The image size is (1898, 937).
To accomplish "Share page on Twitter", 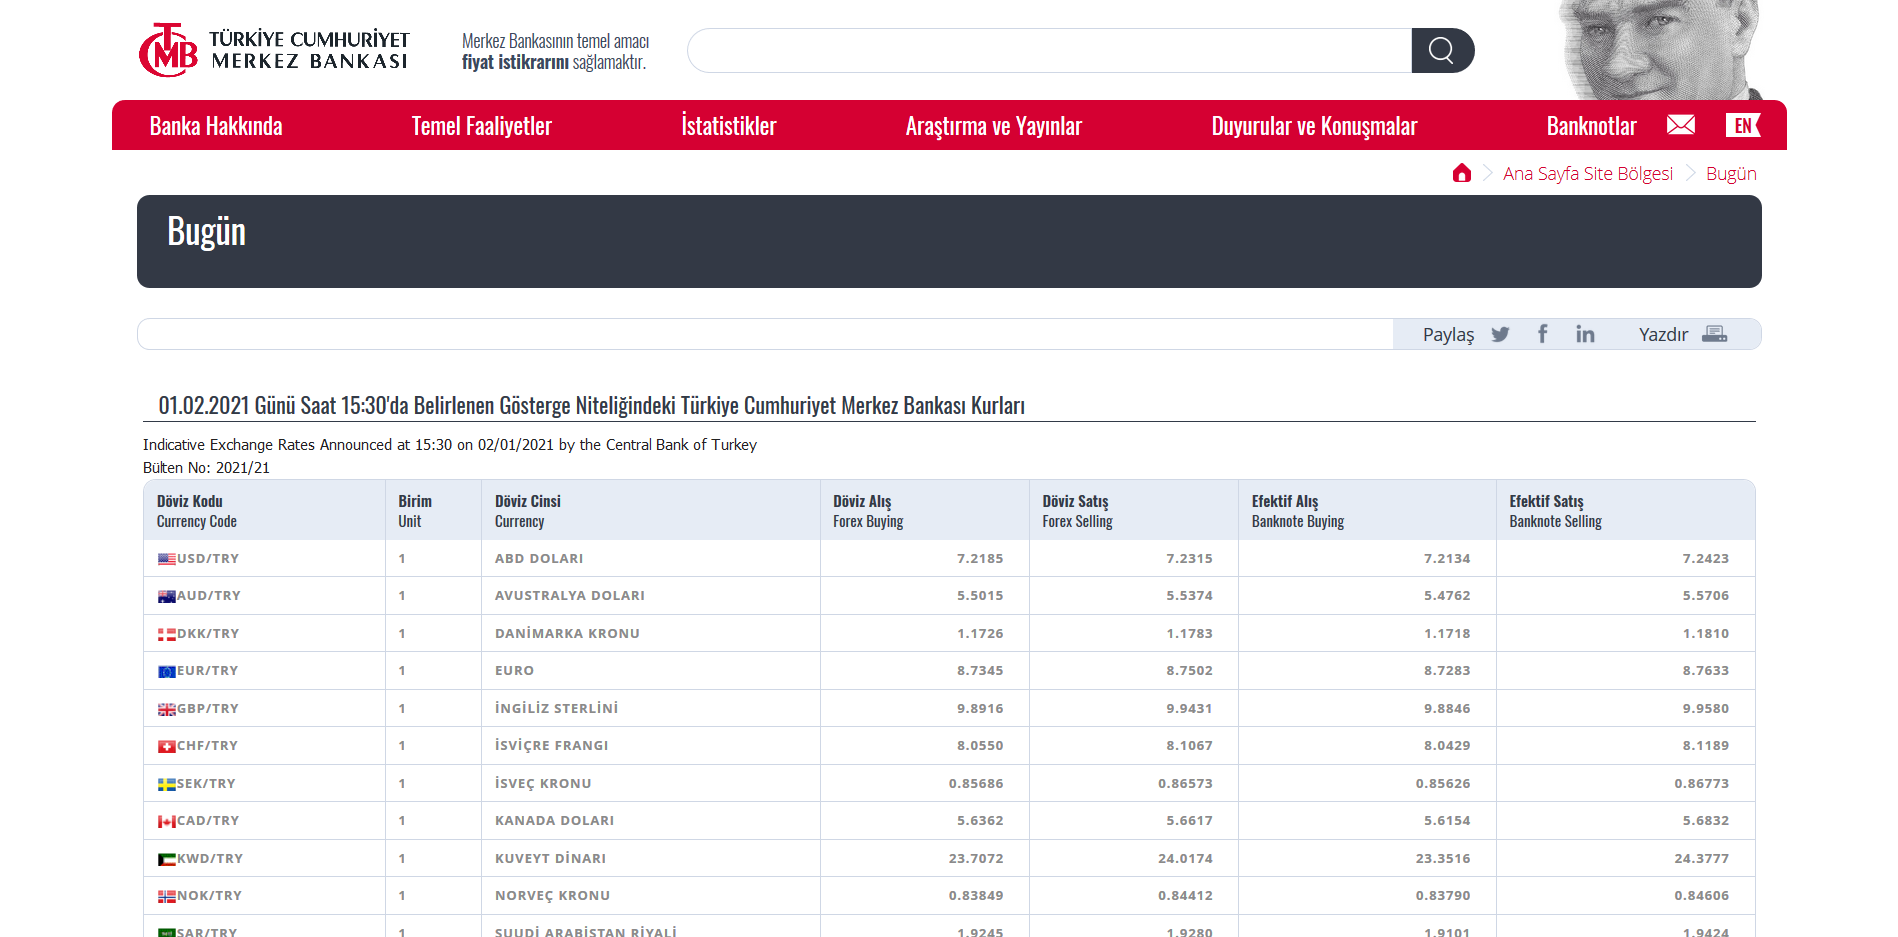I will click(1500, 334).
